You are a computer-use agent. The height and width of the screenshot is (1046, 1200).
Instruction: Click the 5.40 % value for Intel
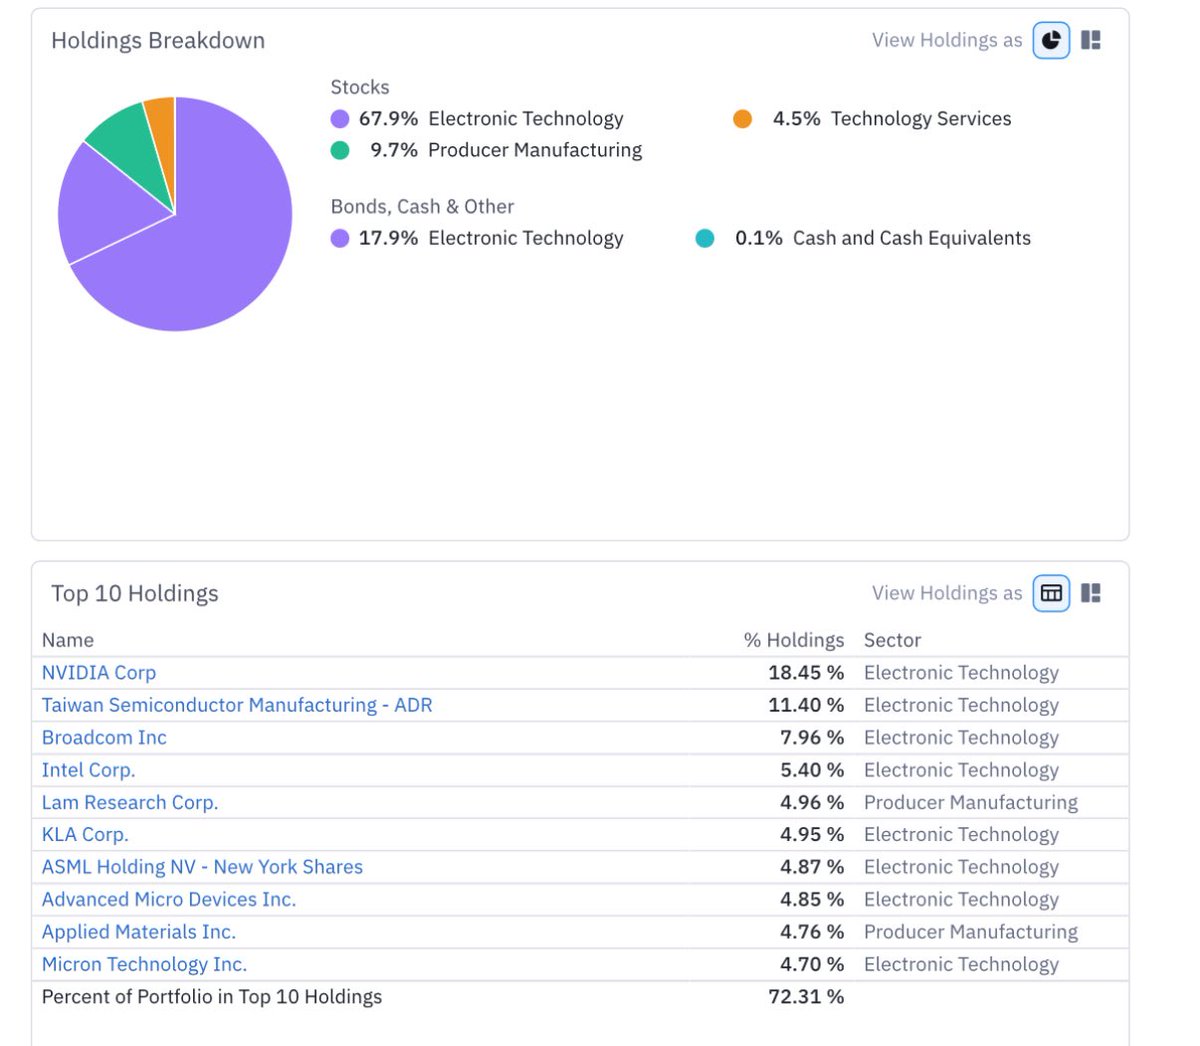(x=812, y=770)
